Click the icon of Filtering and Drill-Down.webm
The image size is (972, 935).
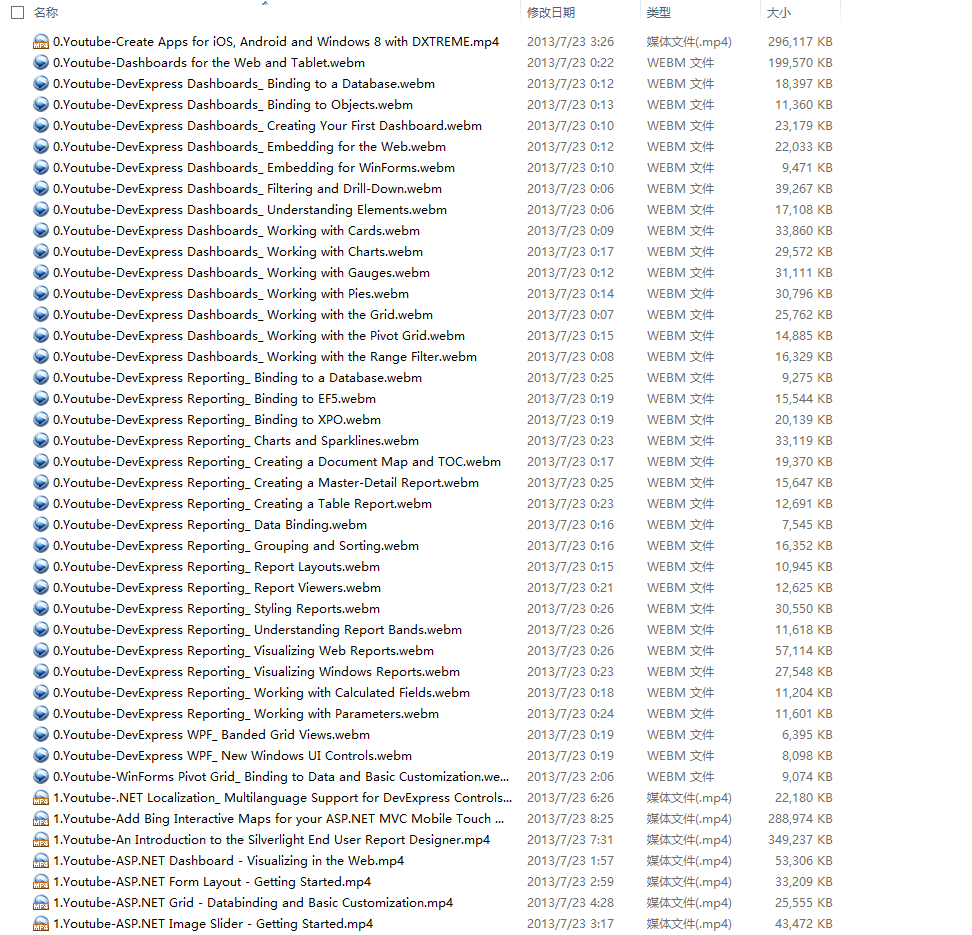[41, 188]
